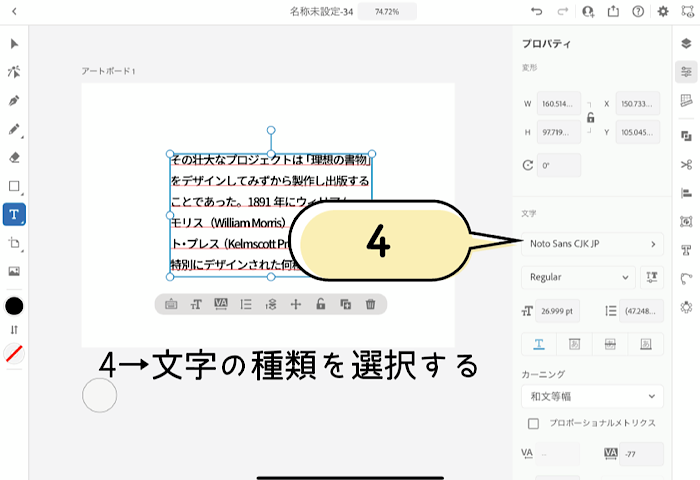Click the font size 26.999 pt field
700x480 pixels.
point(557,311)
